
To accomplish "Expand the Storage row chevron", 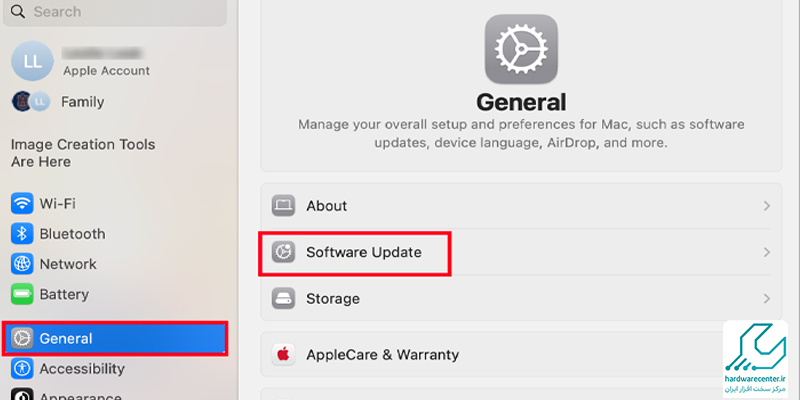I will 766,299.
